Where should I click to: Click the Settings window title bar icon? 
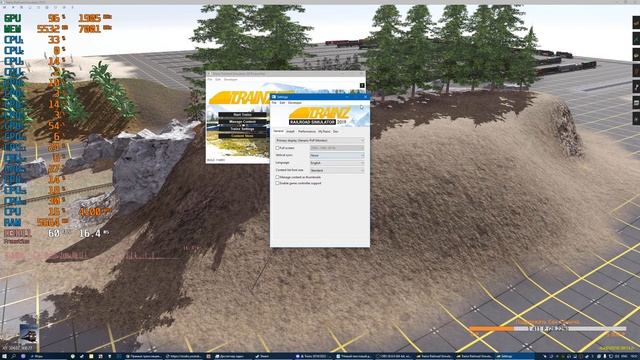274,97
